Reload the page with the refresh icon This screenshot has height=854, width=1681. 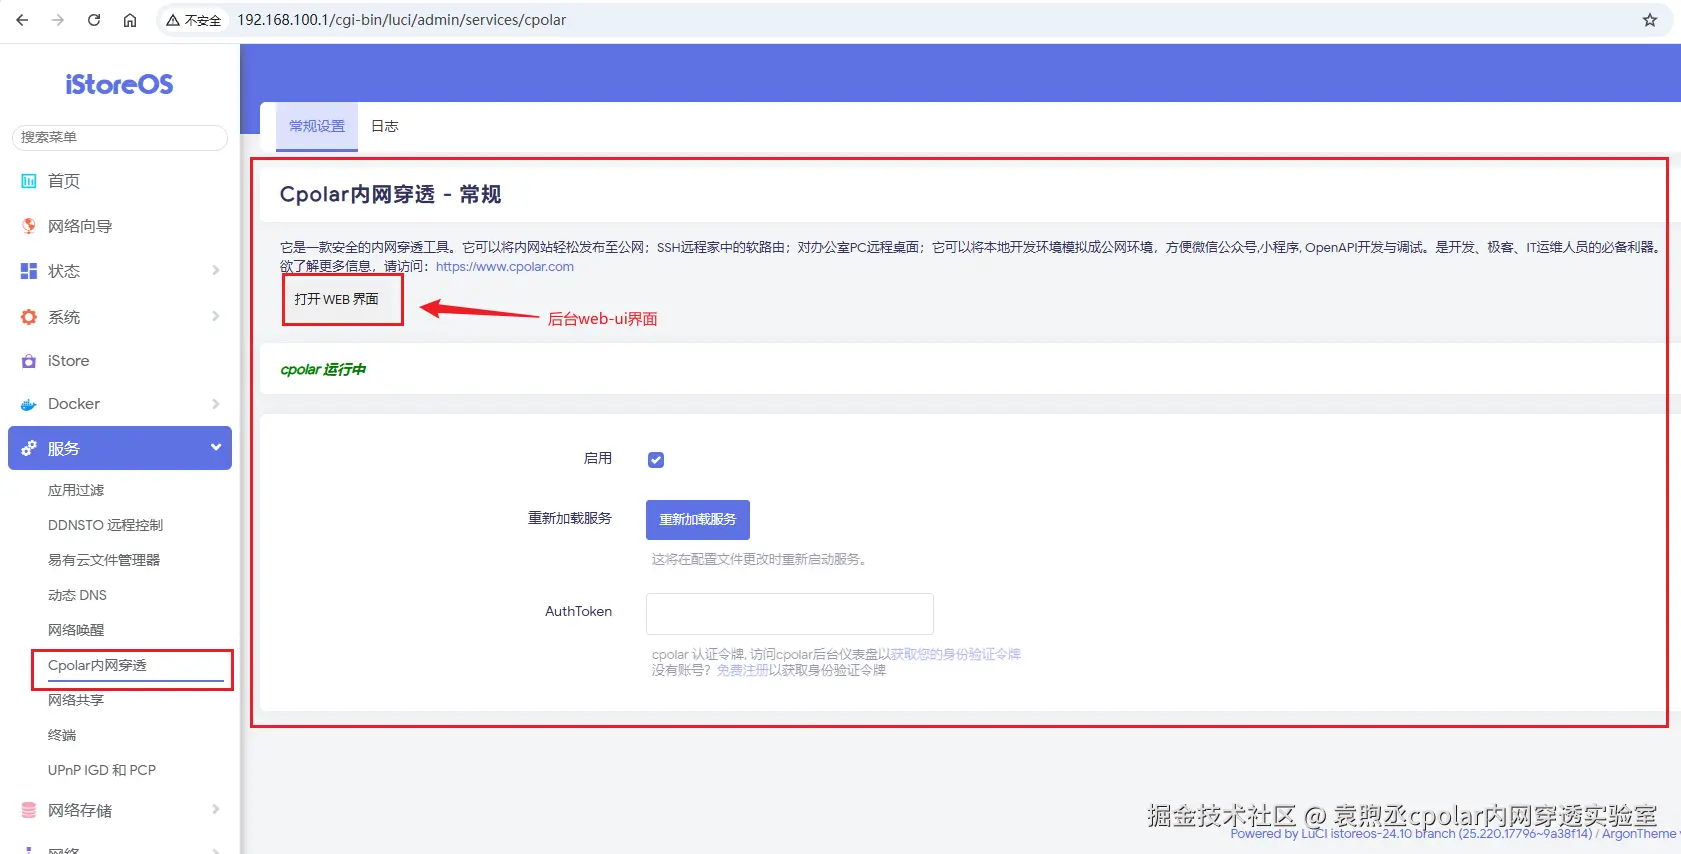[94, 20]
